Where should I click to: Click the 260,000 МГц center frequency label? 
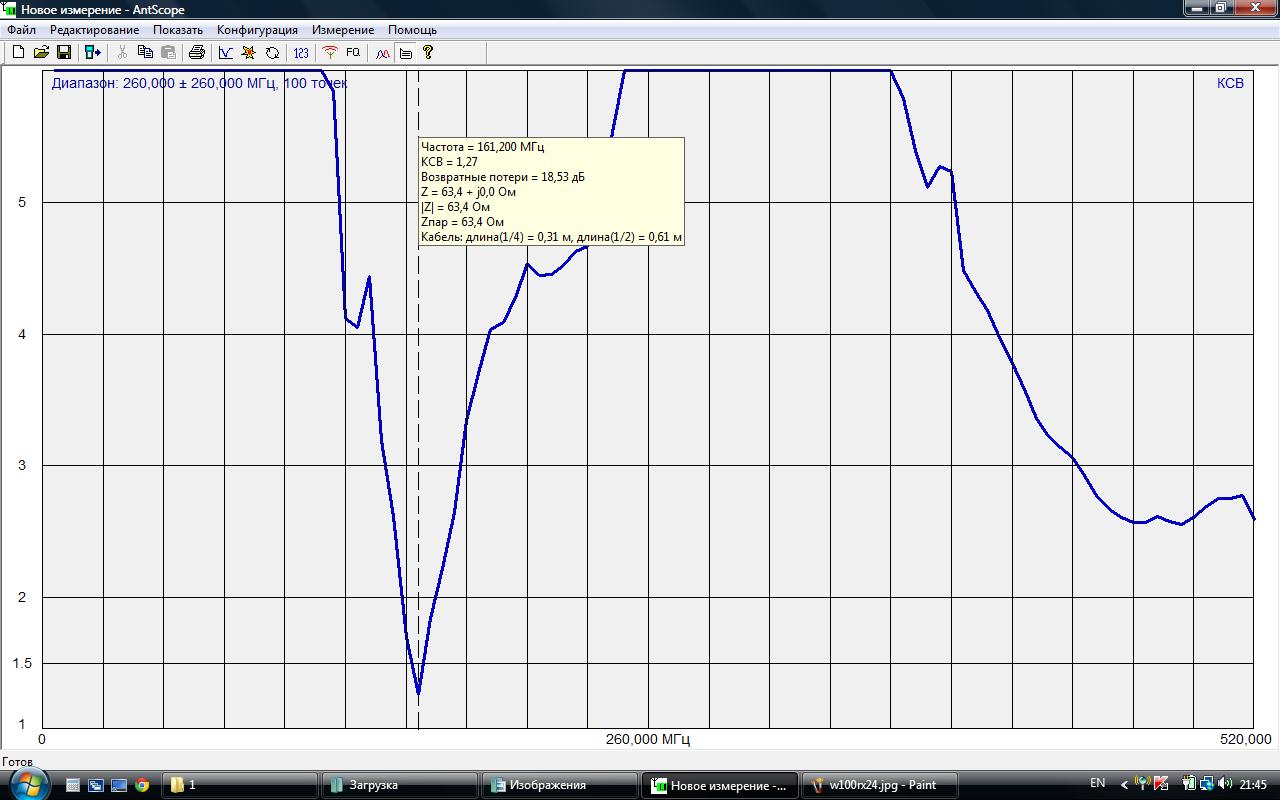point(648,740)
